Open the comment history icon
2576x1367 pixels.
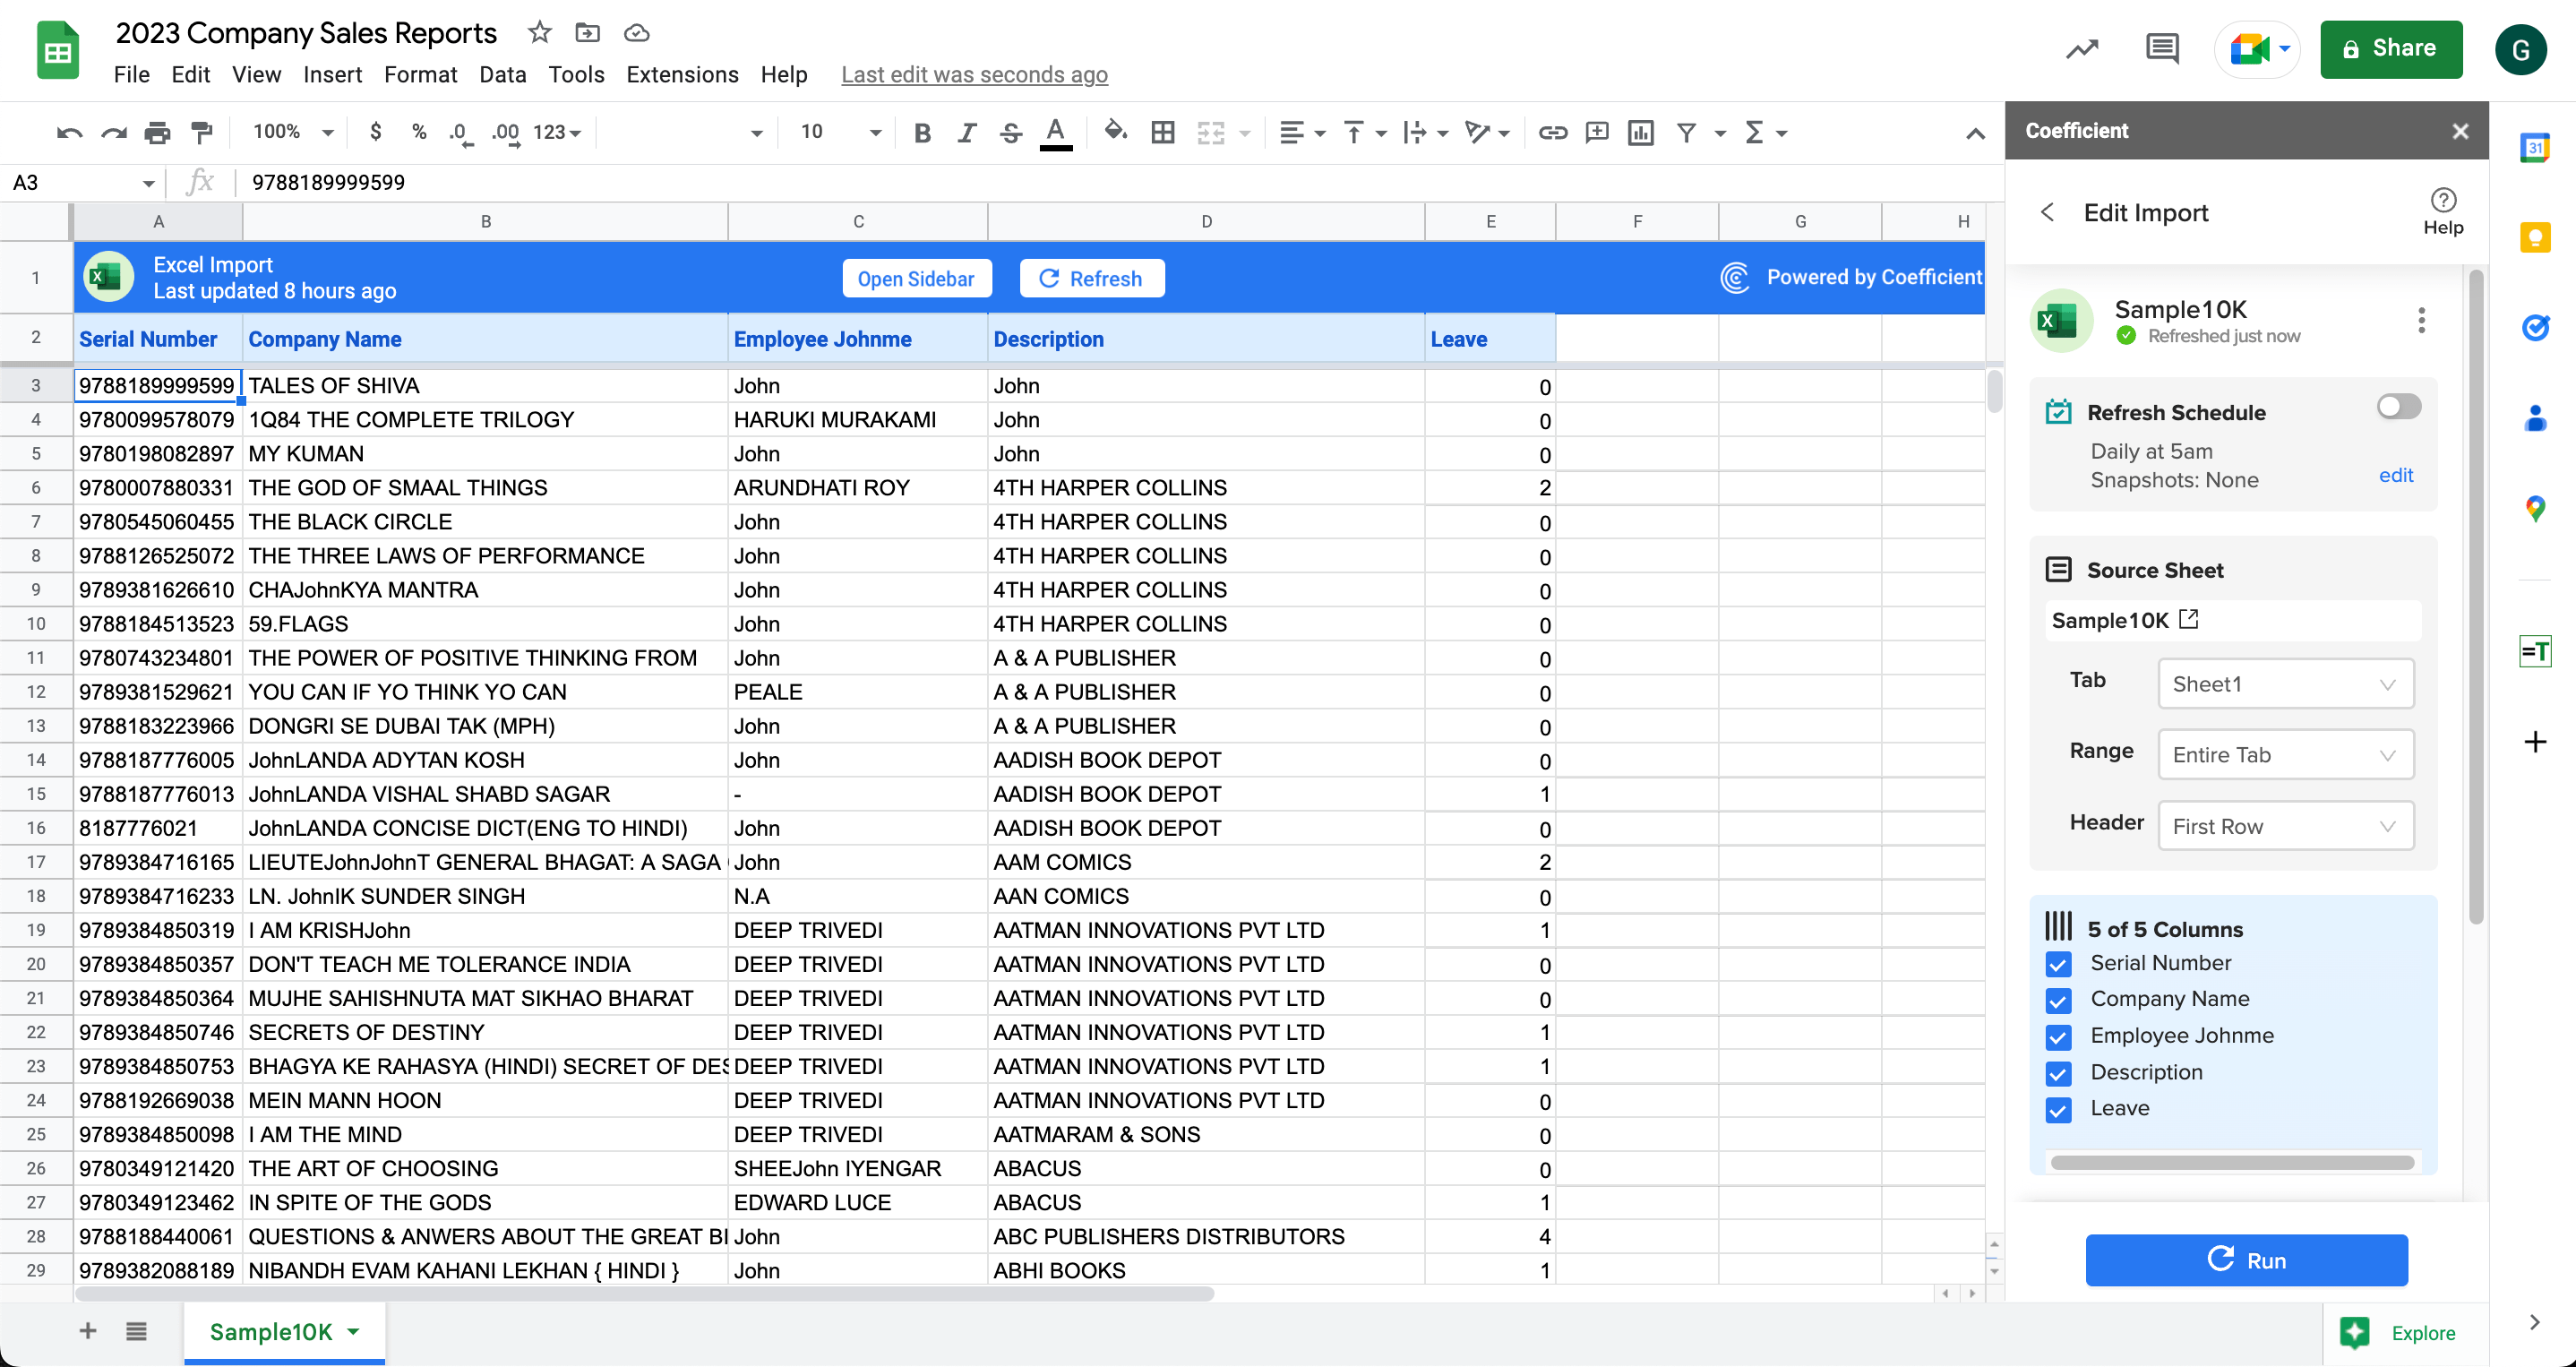coord(2162,48)
